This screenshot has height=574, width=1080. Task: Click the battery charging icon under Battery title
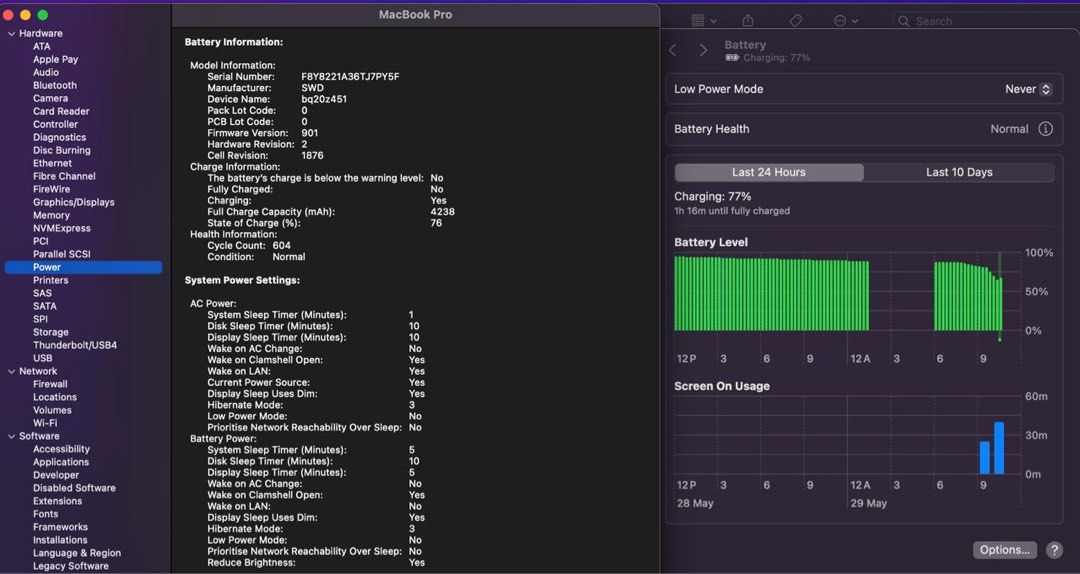click(732, 58)
